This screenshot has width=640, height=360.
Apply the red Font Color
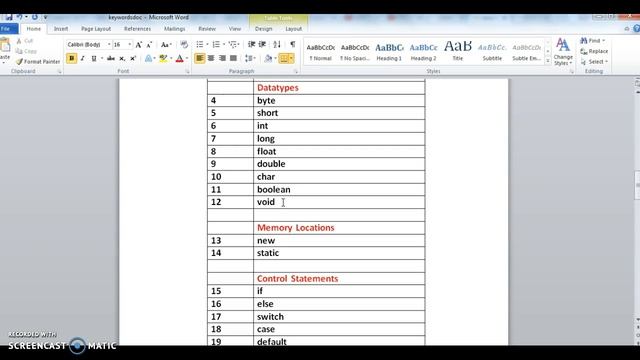[x=180, y=58]
